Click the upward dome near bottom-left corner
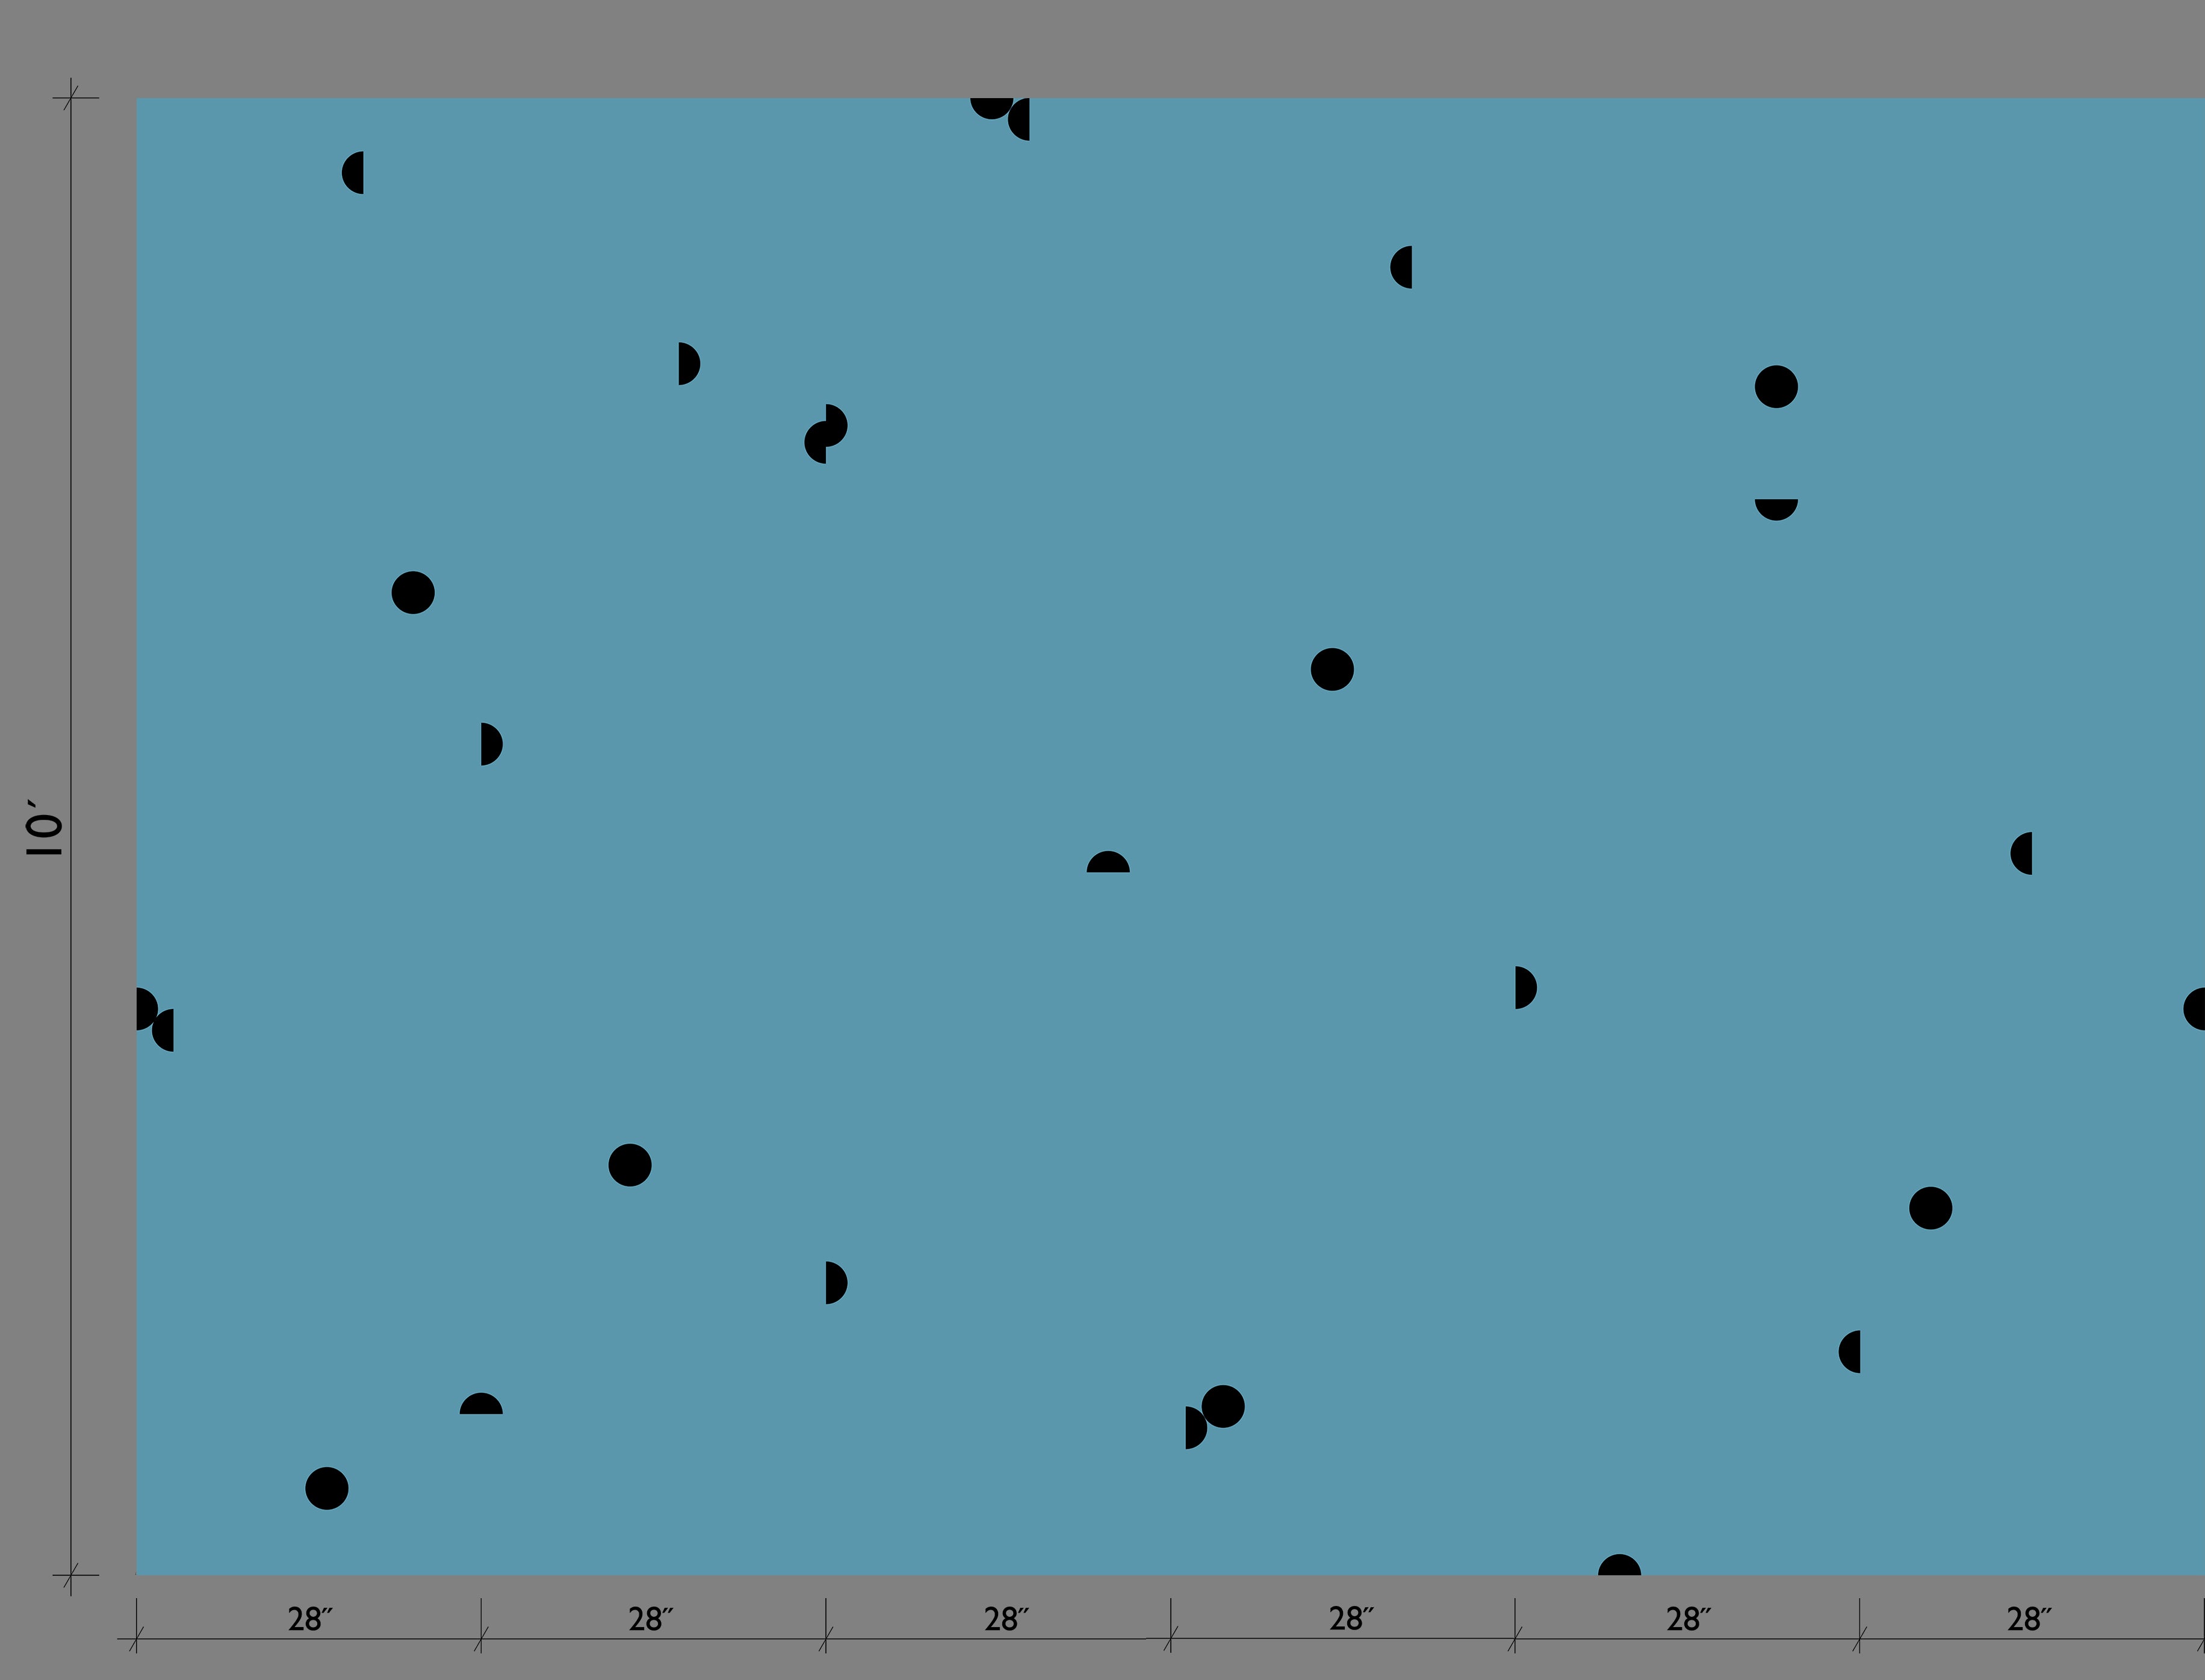Screen dimensions: 2205x1680 pos(481,1405)
